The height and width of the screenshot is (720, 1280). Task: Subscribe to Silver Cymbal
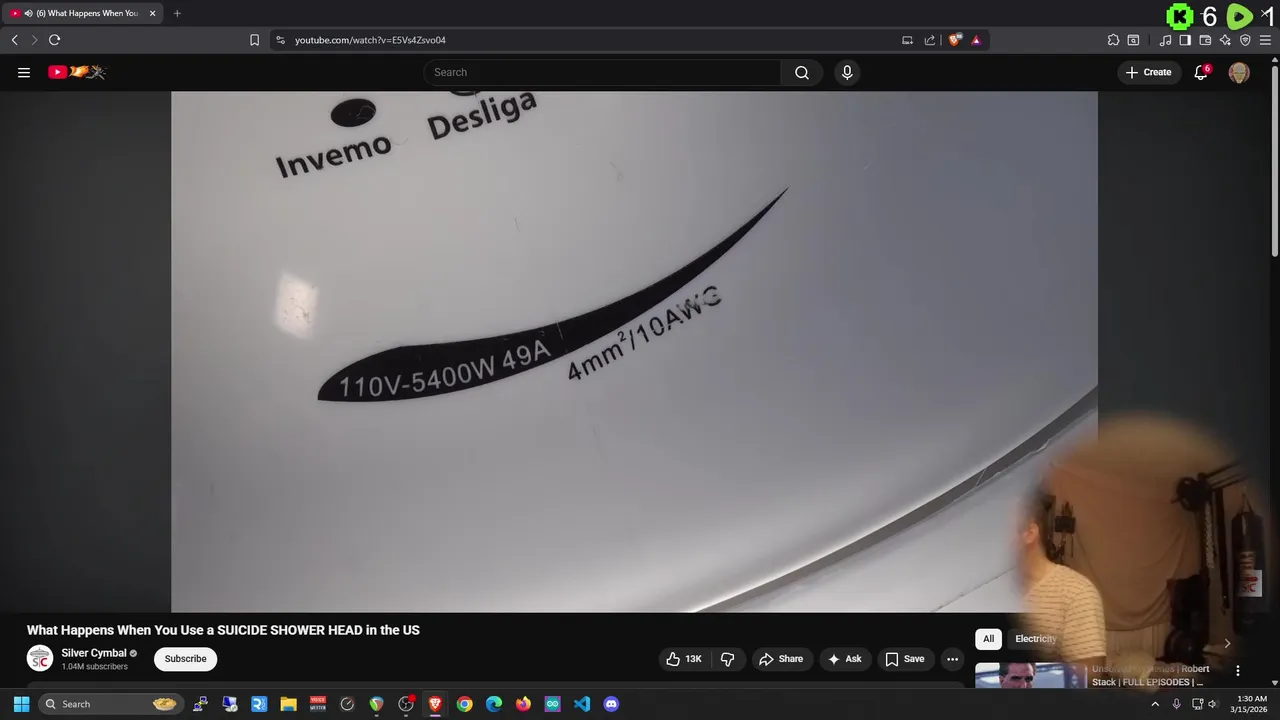[185, 659]
